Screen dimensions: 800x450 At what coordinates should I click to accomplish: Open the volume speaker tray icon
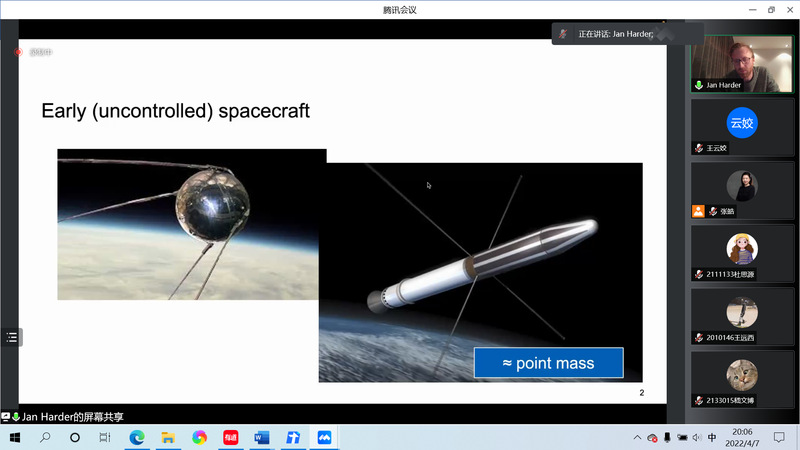[697, 438]
